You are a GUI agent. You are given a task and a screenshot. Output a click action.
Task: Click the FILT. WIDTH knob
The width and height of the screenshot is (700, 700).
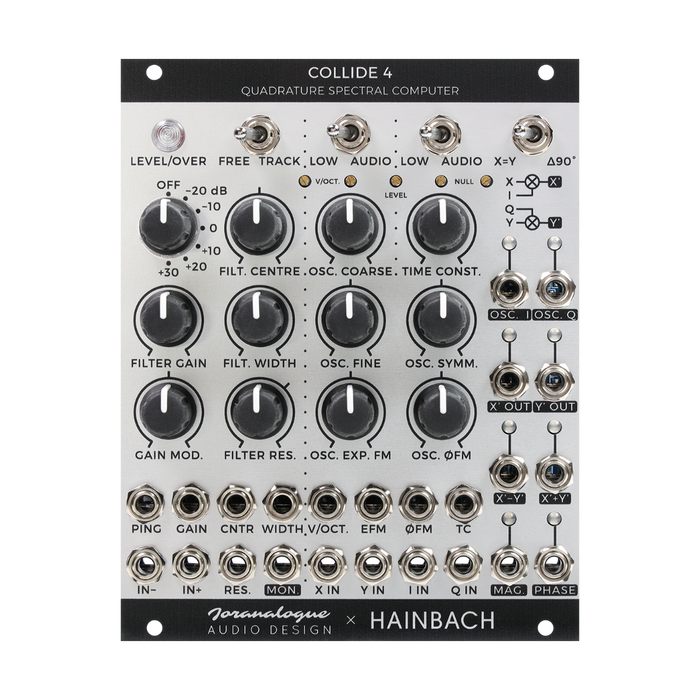(x=259, y=318)
